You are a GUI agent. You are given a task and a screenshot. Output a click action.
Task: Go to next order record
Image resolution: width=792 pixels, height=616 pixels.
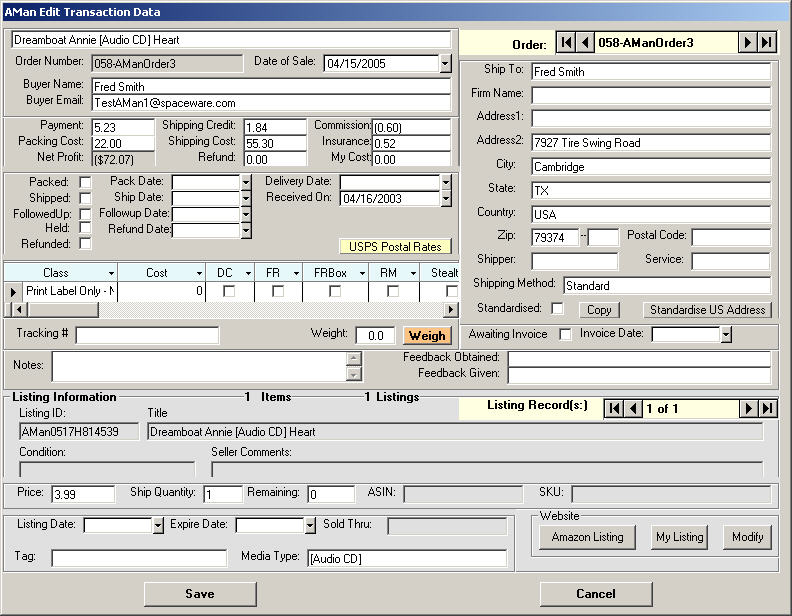747,43
